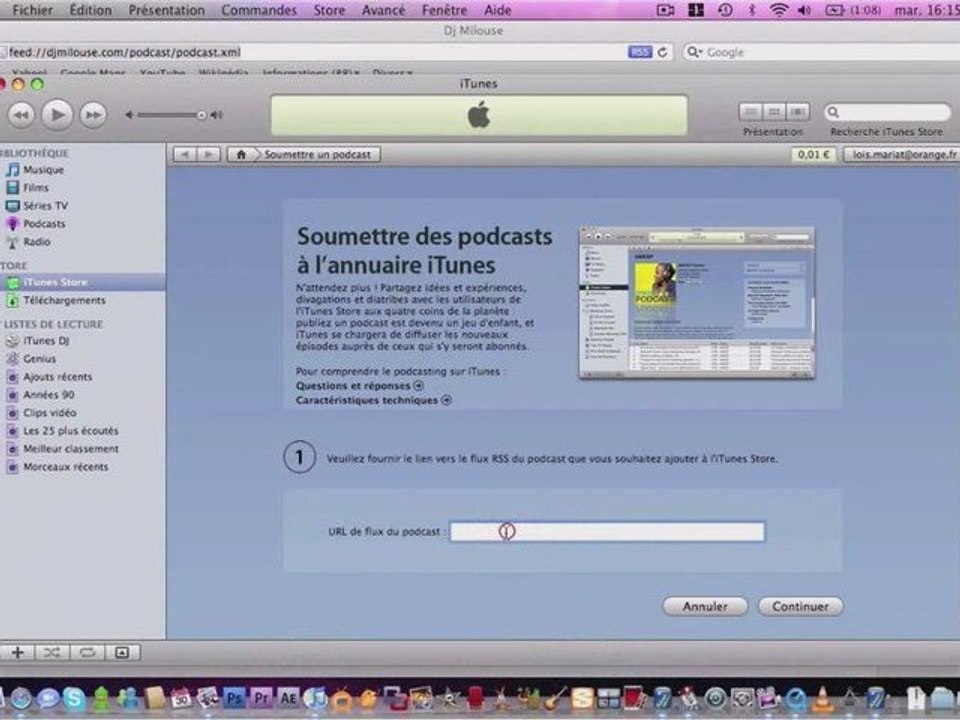The height and width of the screenshot is (720, 960).
Task: Open Films in the library sidebar
Action: point(36,187)
